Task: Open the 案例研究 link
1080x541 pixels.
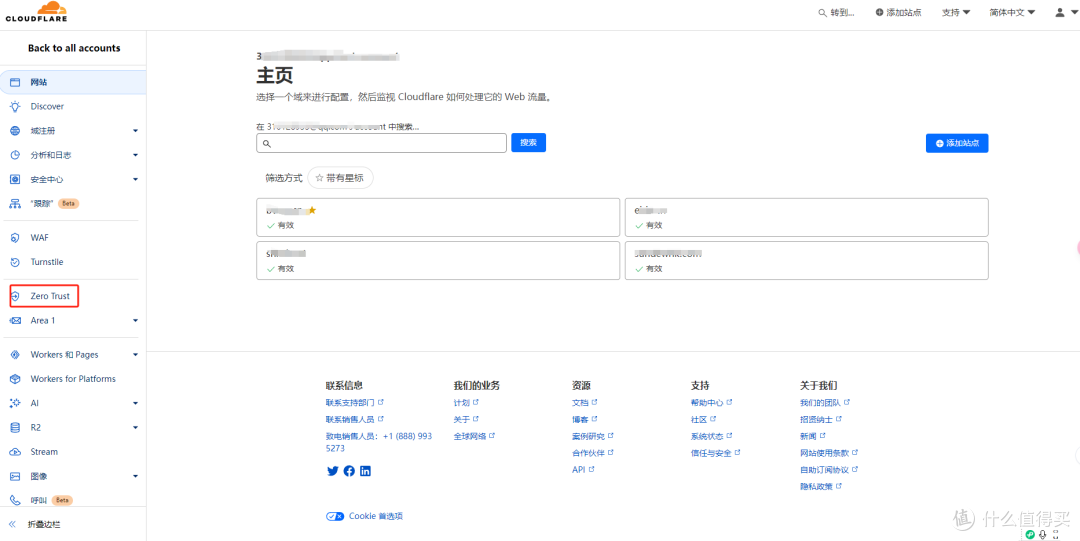Action: 592,436
